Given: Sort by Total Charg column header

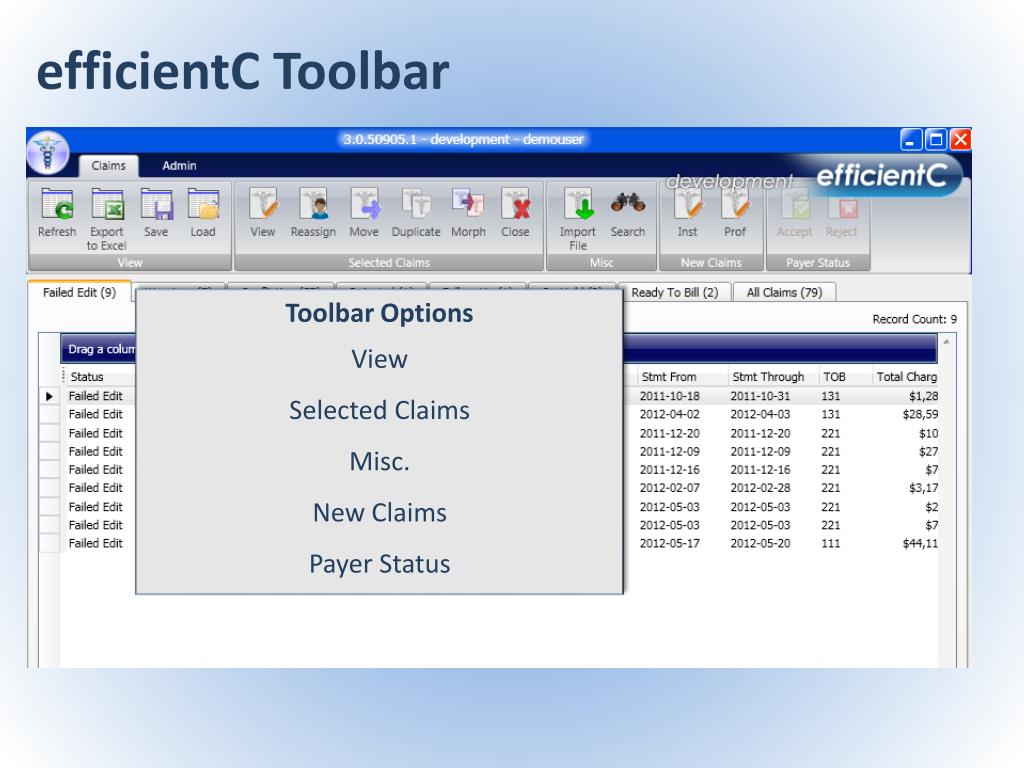Looking at the screenshot, I should click(x=906, y=377).
